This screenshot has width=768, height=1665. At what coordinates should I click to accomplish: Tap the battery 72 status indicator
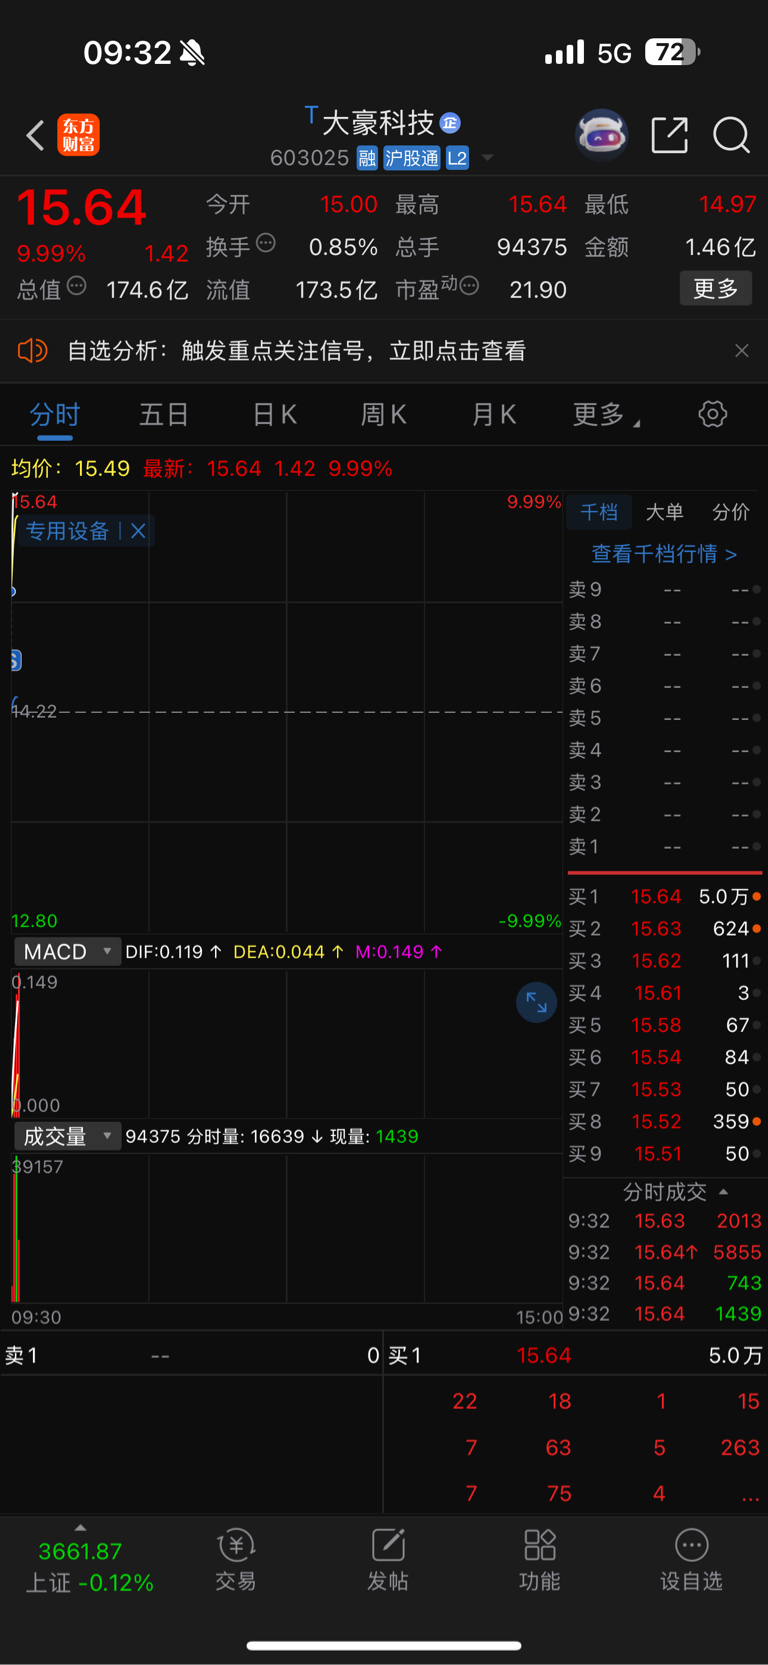[x=672, y=52]
